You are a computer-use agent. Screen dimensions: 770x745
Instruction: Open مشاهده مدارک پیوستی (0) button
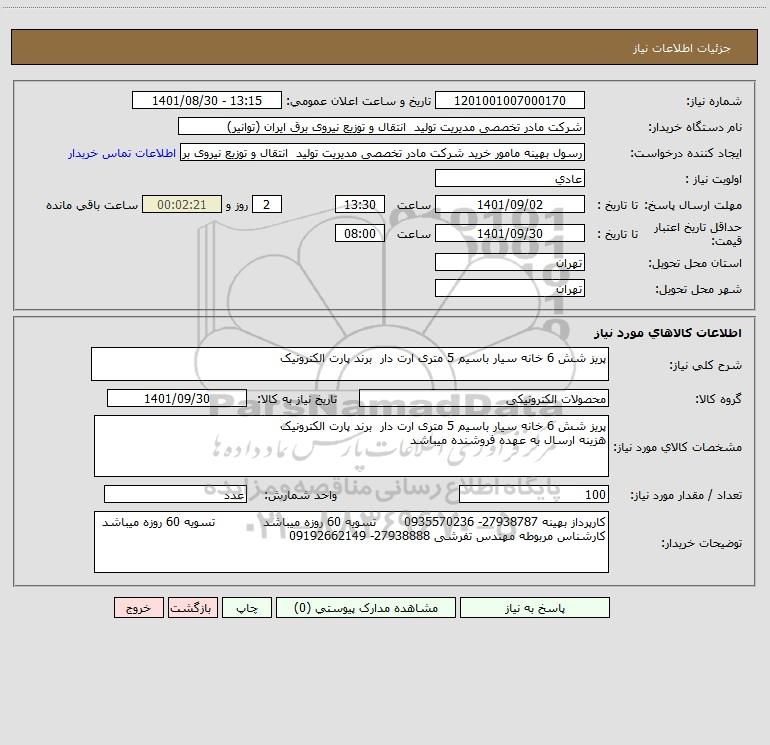click(x=366, y=608)
